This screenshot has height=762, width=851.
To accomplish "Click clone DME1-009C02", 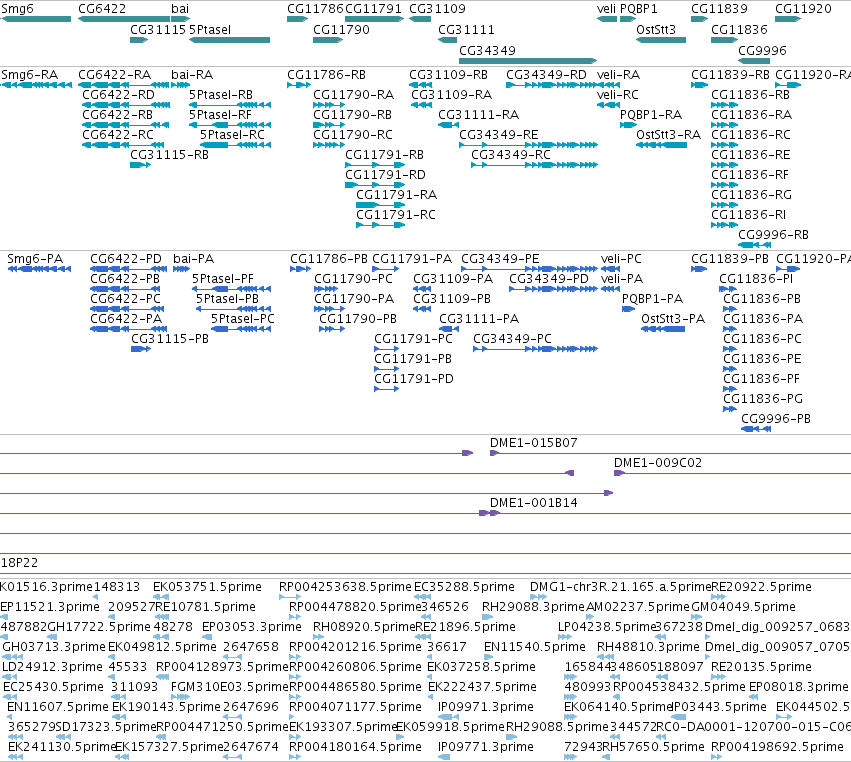I will [658, 463].
